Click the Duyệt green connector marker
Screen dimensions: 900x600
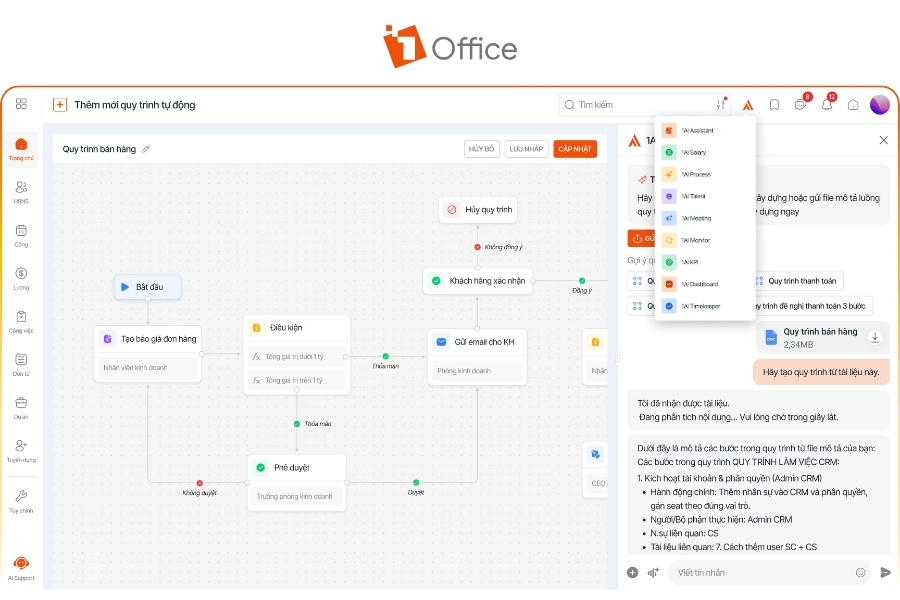pyautogui.click(x=416, y=482)
